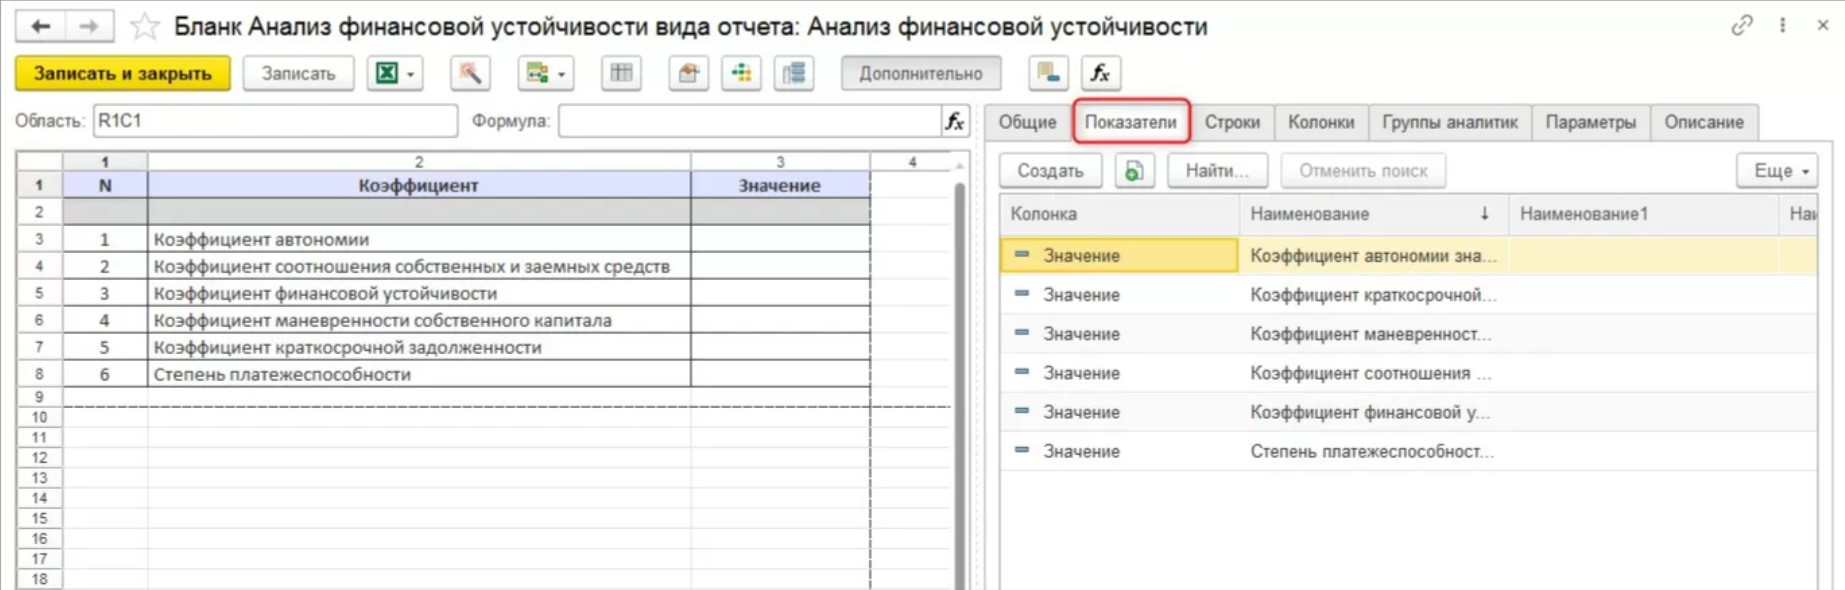Select spreadsheet row header 5

(39, 293)
